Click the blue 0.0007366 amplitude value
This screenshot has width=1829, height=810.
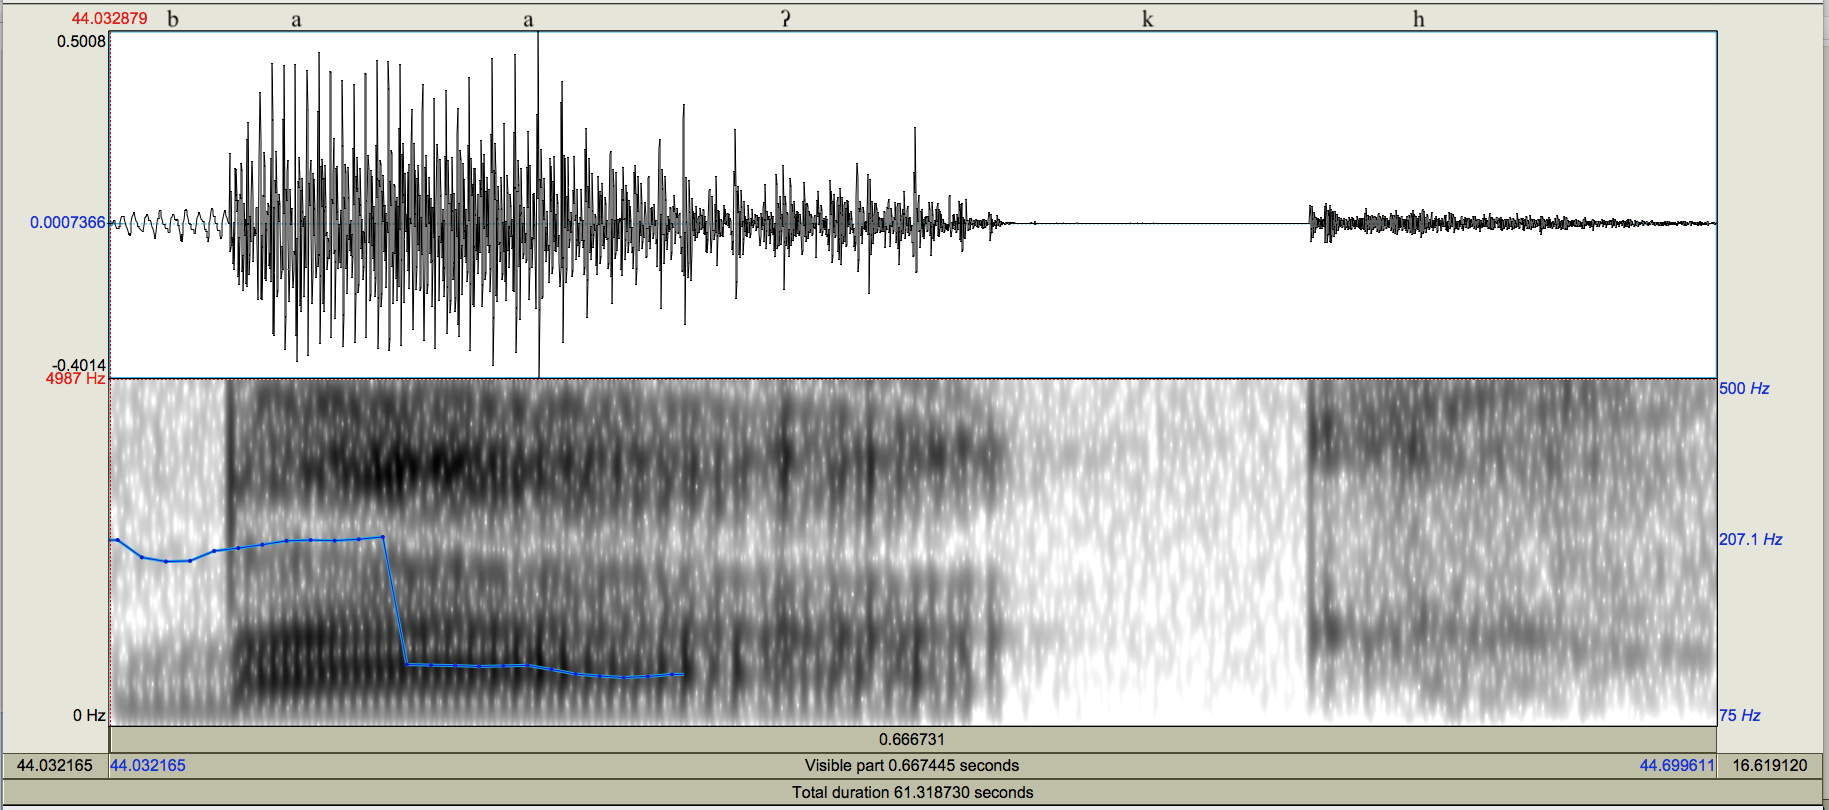[67, 222]
